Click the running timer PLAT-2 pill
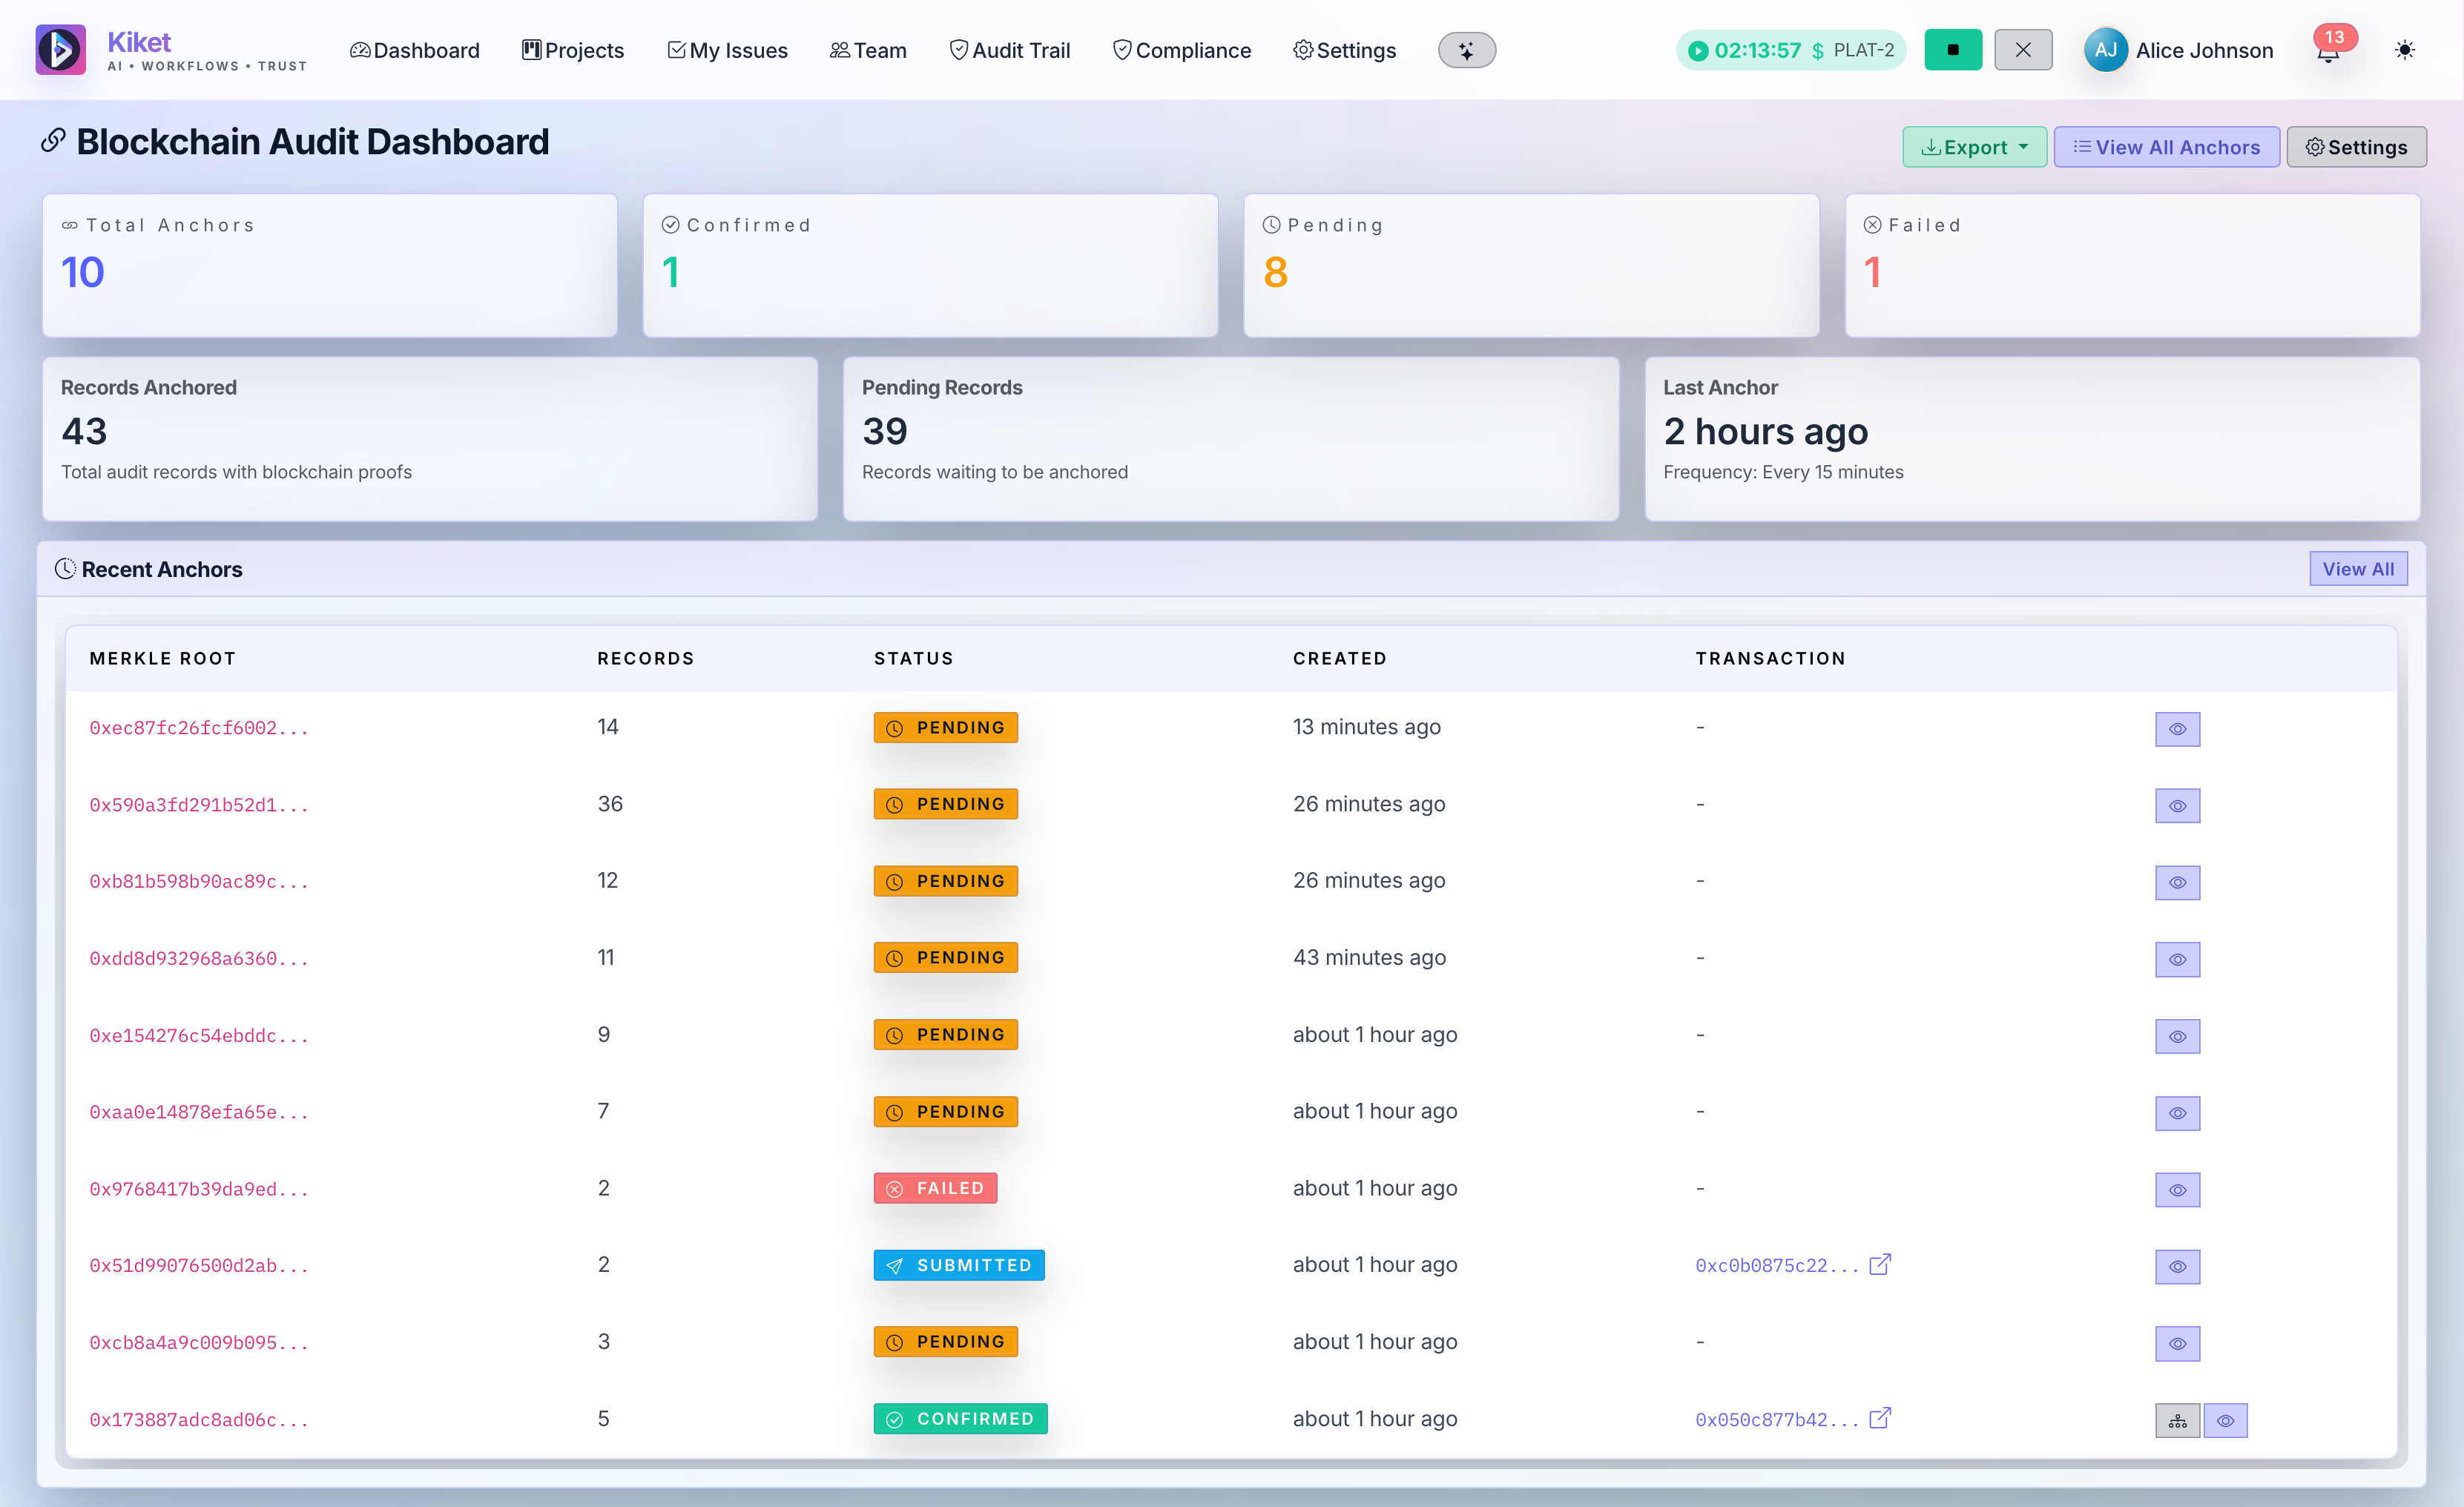This screenshot has height=1507, width=2464. 1790,50
